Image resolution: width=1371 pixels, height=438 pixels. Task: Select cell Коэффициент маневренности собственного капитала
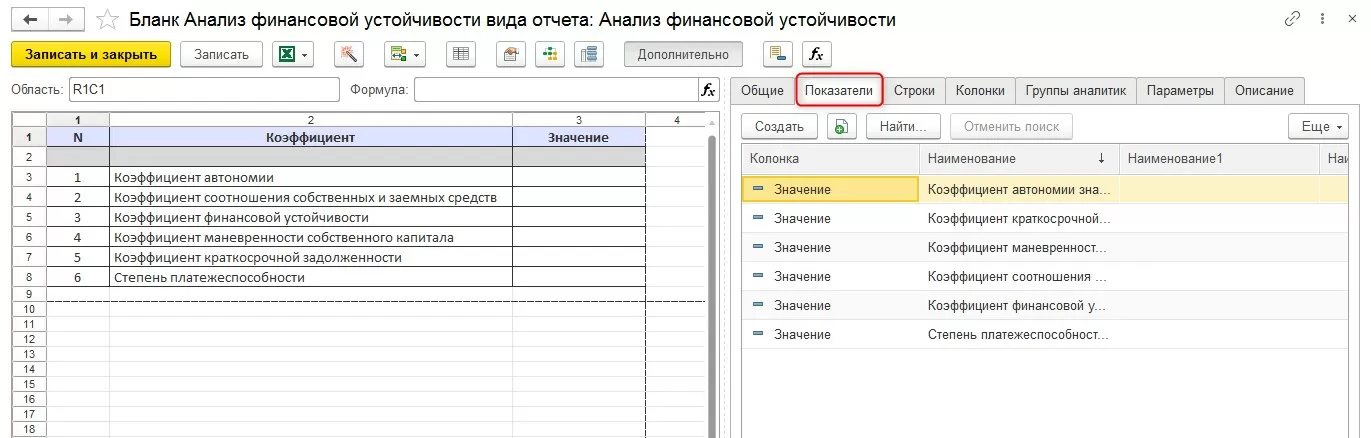(x=311, y=237)
